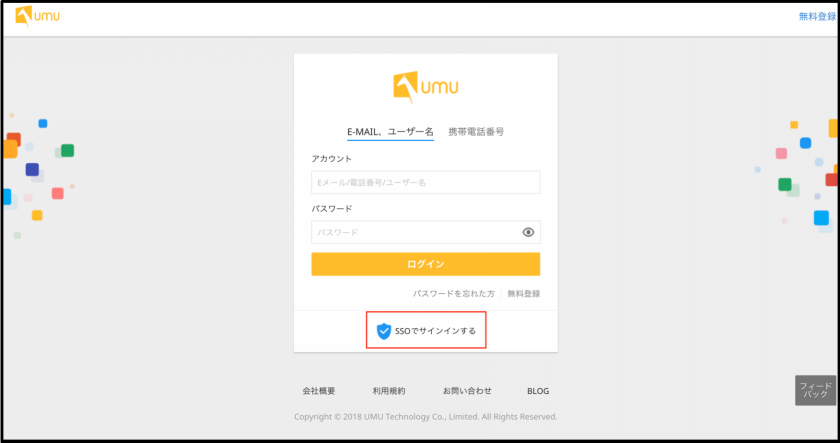The height and width of the screenshot is (443, 840).
Task: Open the 利用規約 footer link
Action: coord(389,391)
